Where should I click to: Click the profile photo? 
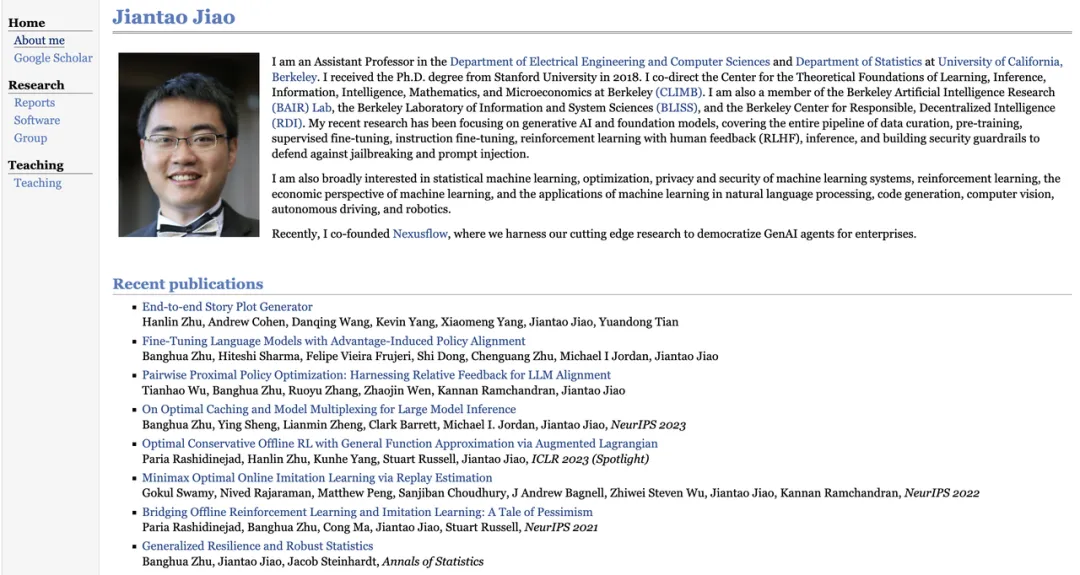(x=188, y=145)
